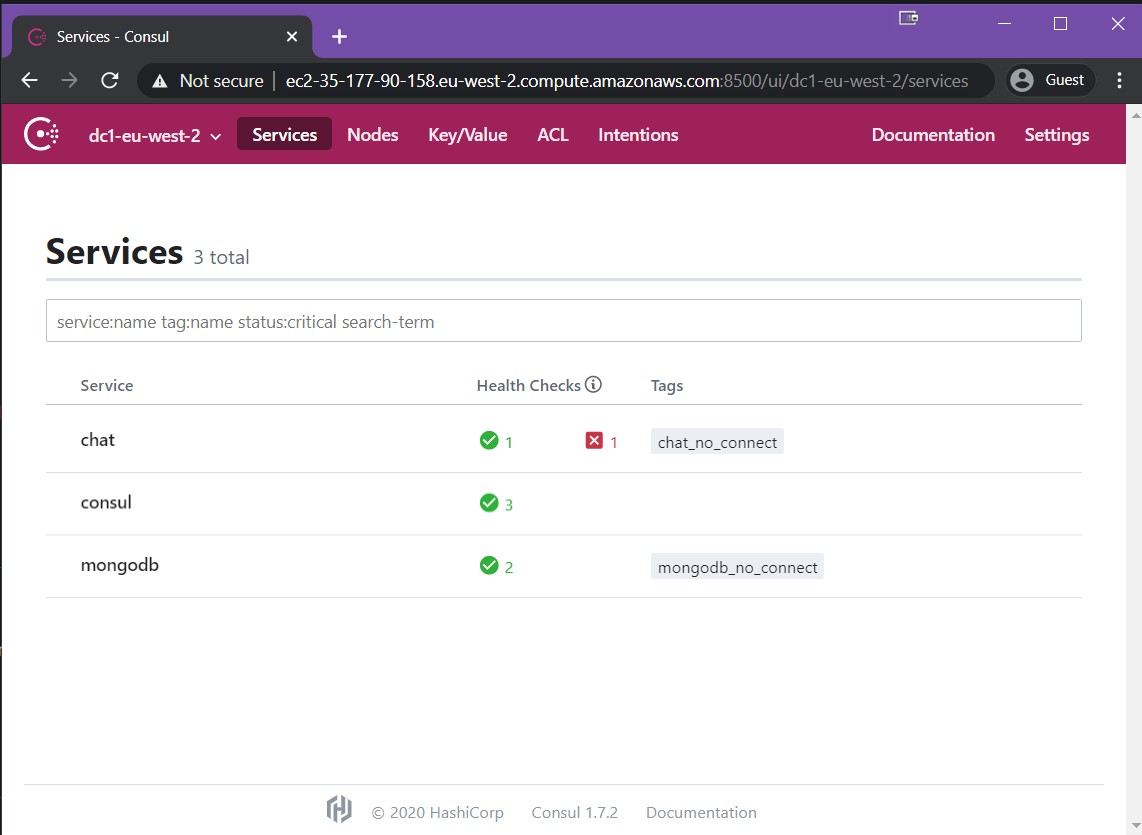Click the media control icon in title bar
Screen dimensions: 1142x835
[x=908, y=18]
